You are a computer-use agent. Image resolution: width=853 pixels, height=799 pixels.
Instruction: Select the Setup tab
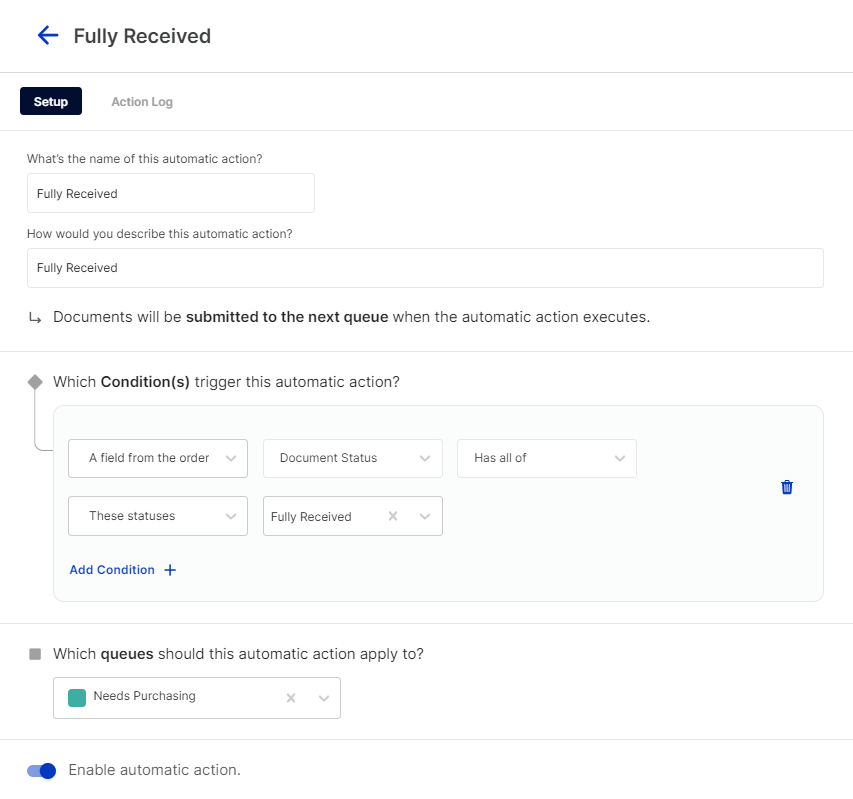pyautogui.click(x=51, y=102)
